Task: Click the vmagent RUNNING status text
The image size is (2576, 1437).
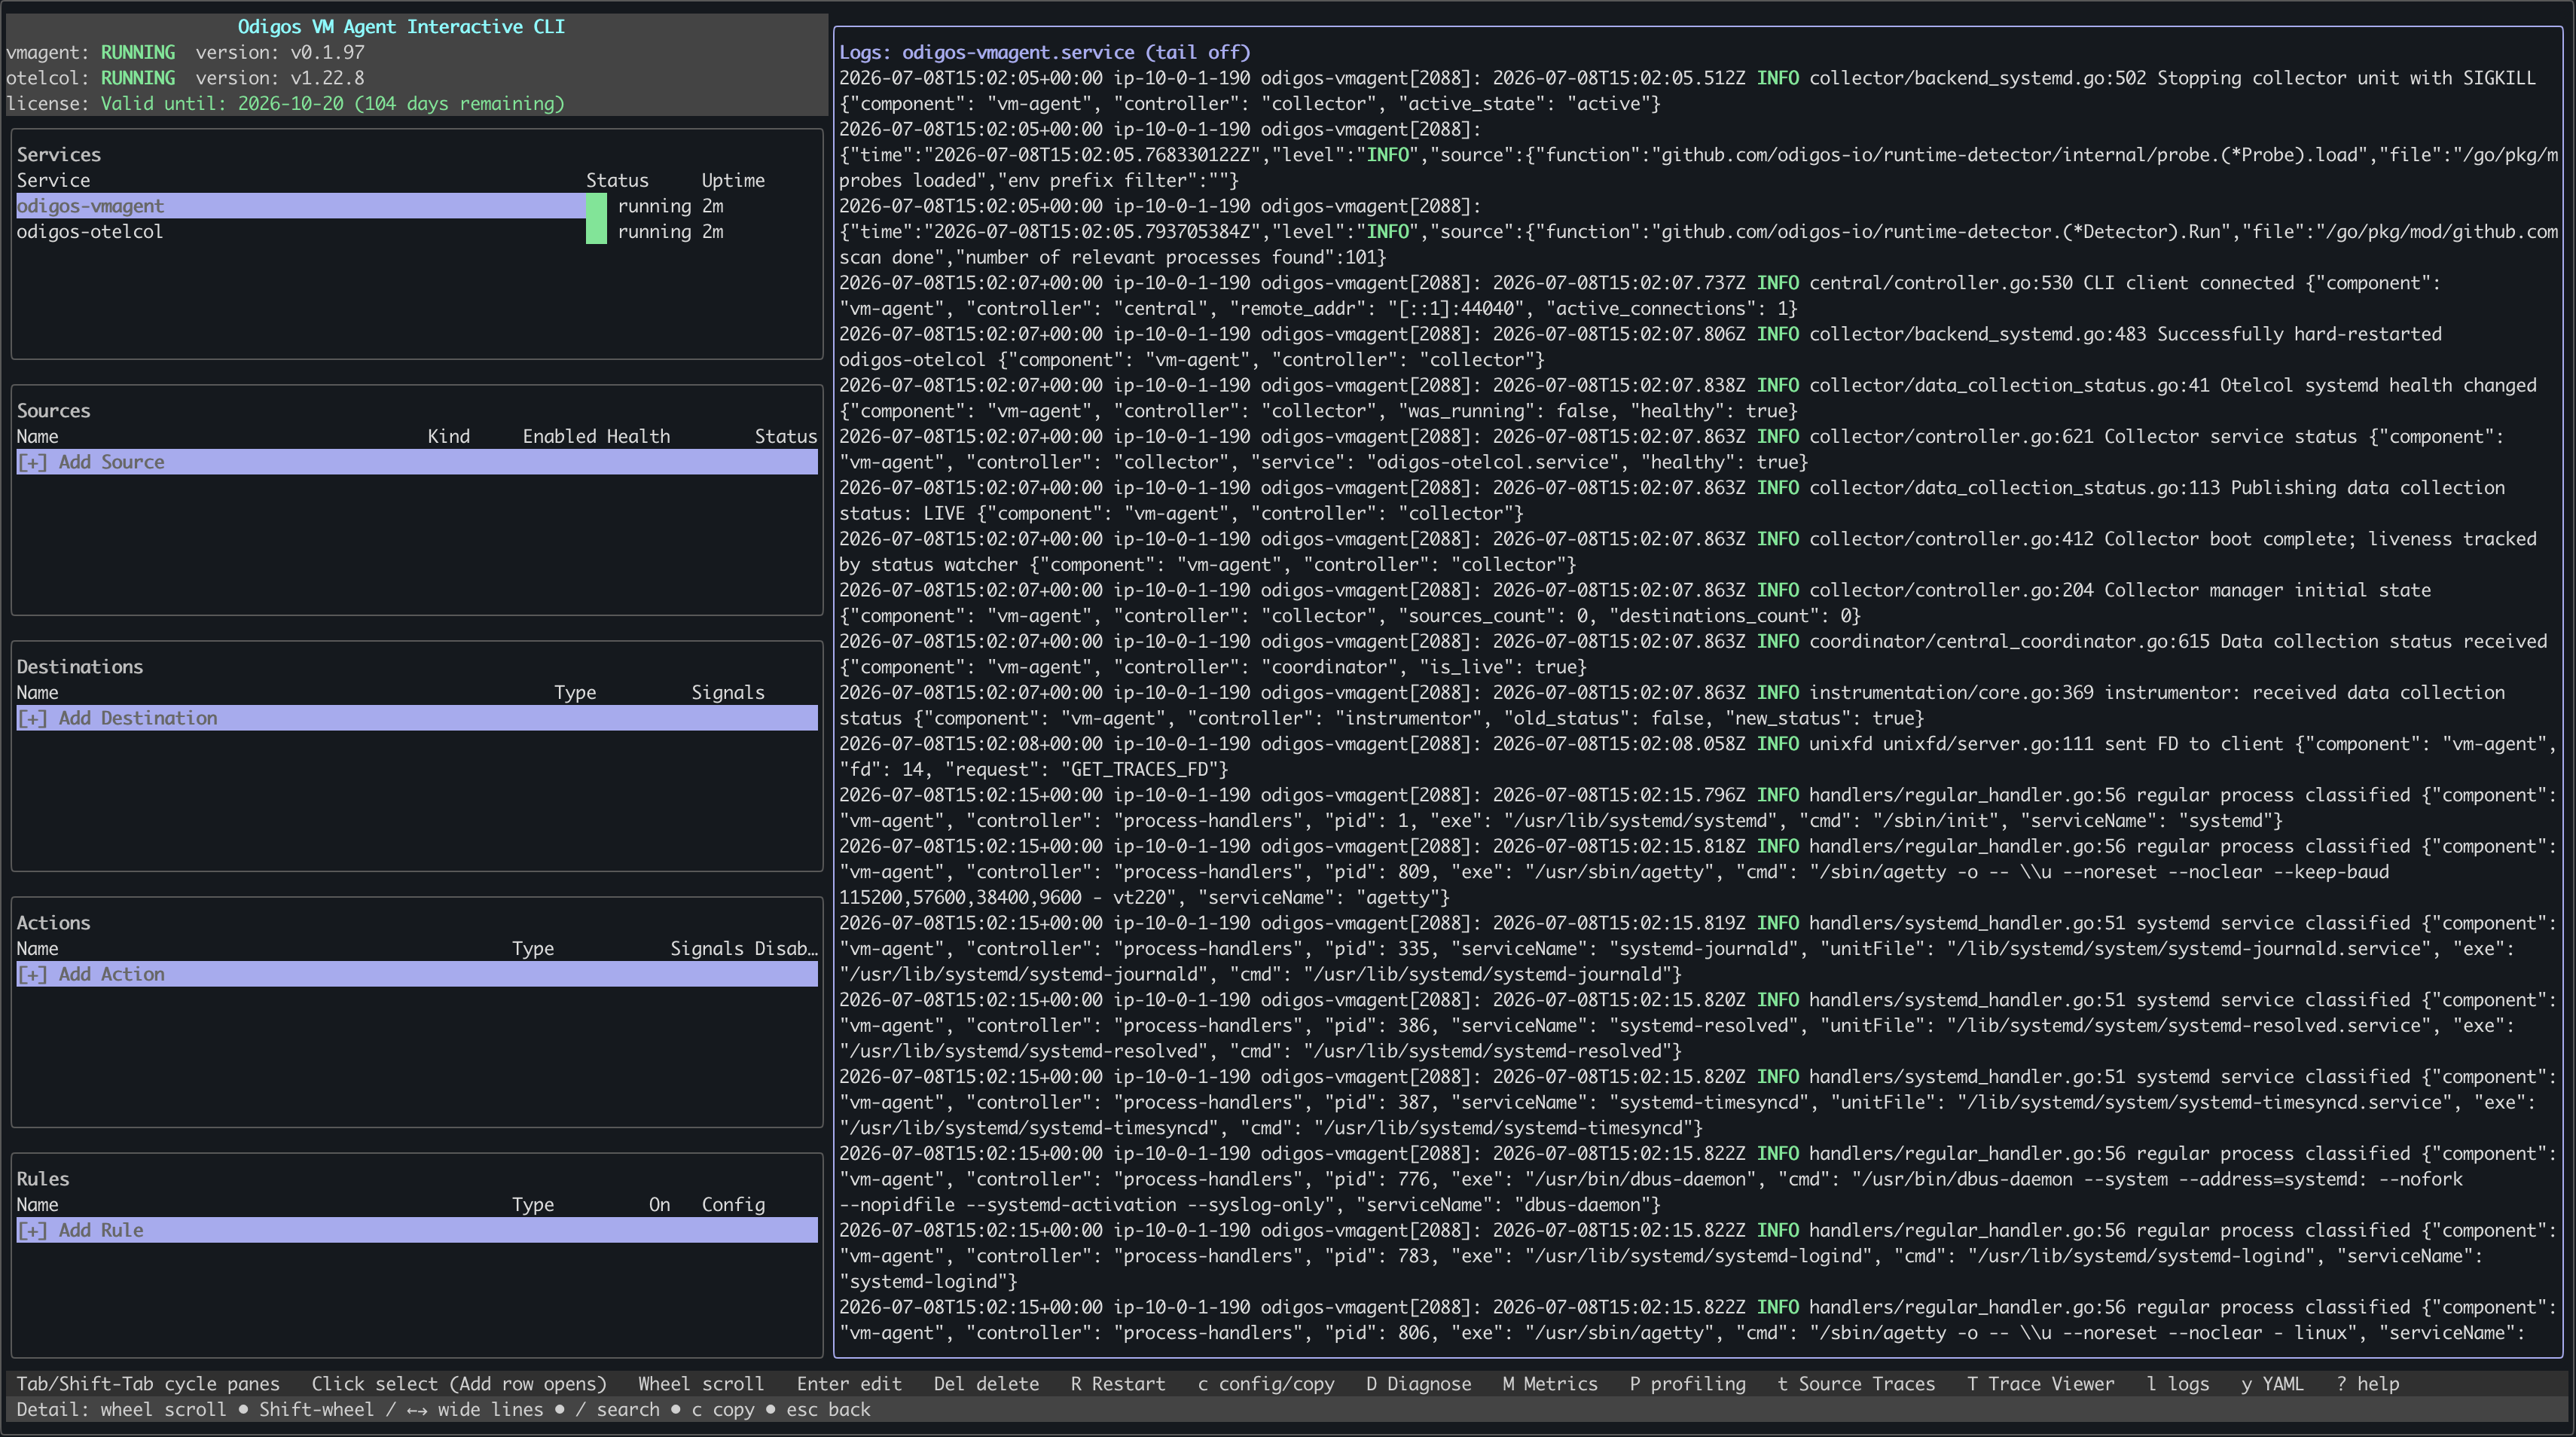Action: 138,53
